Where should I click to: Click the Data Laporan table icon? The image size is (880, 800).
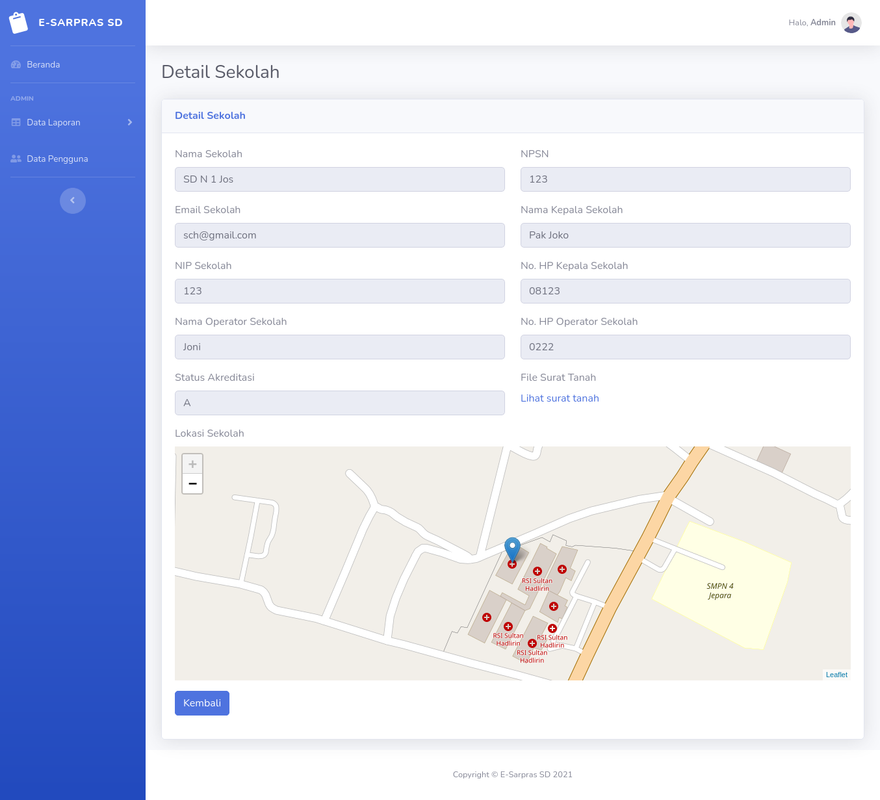pos(16,122)
